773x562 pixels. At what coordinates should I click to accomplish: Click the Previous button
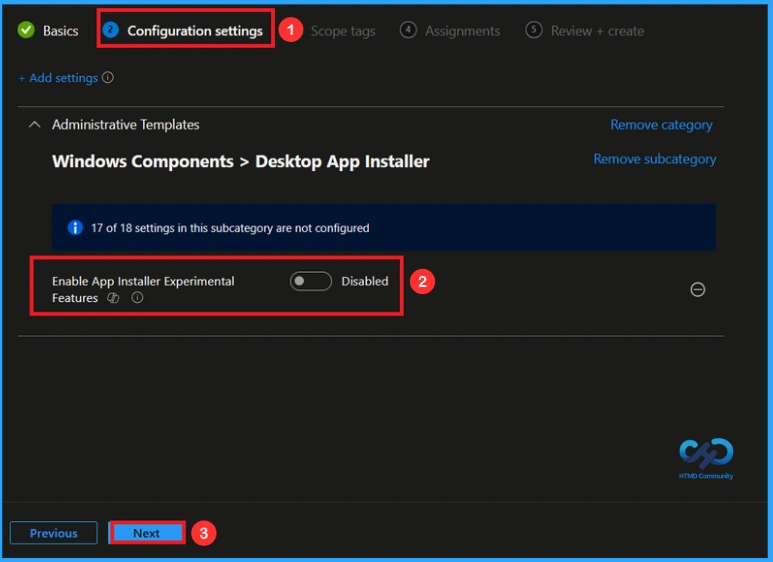pyautogui.click(x=54, y=533)
